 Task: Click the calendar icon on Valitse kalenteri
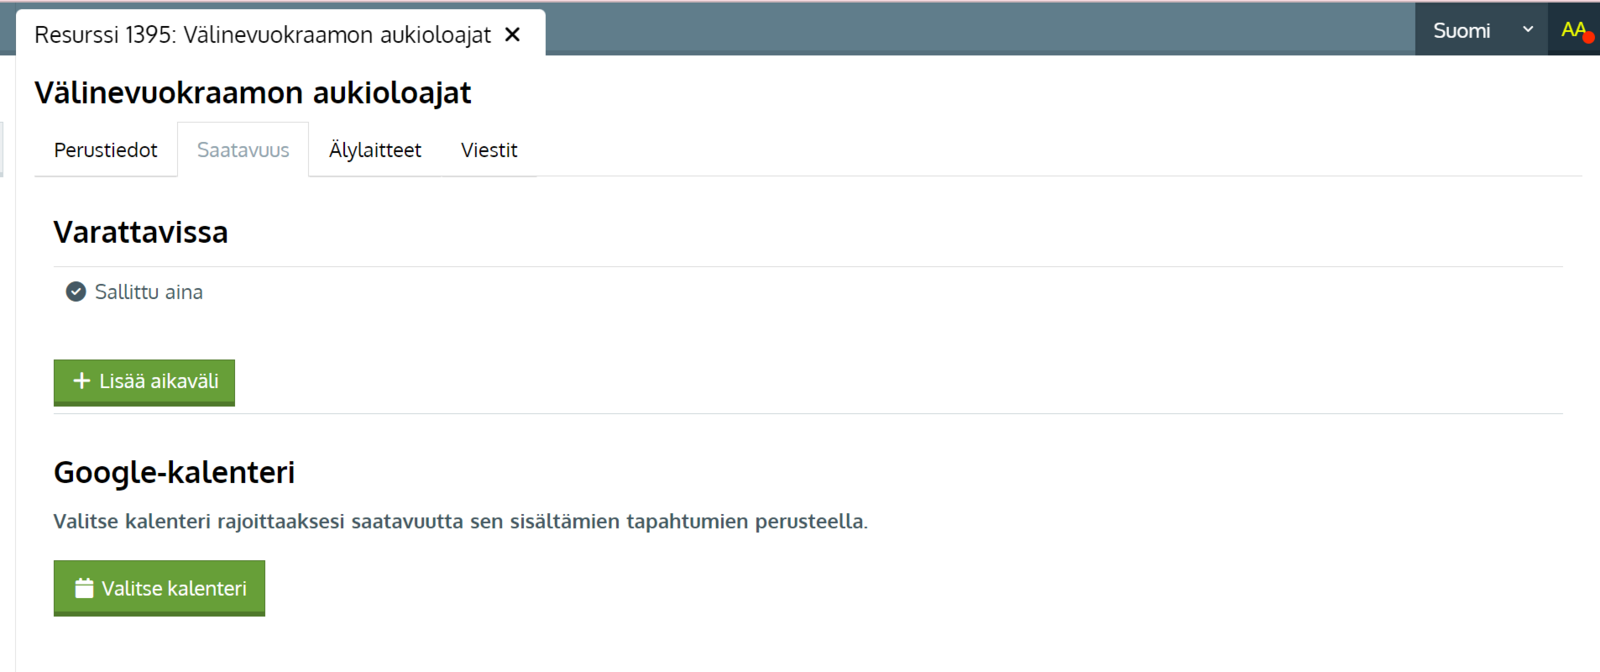point(84,588)
